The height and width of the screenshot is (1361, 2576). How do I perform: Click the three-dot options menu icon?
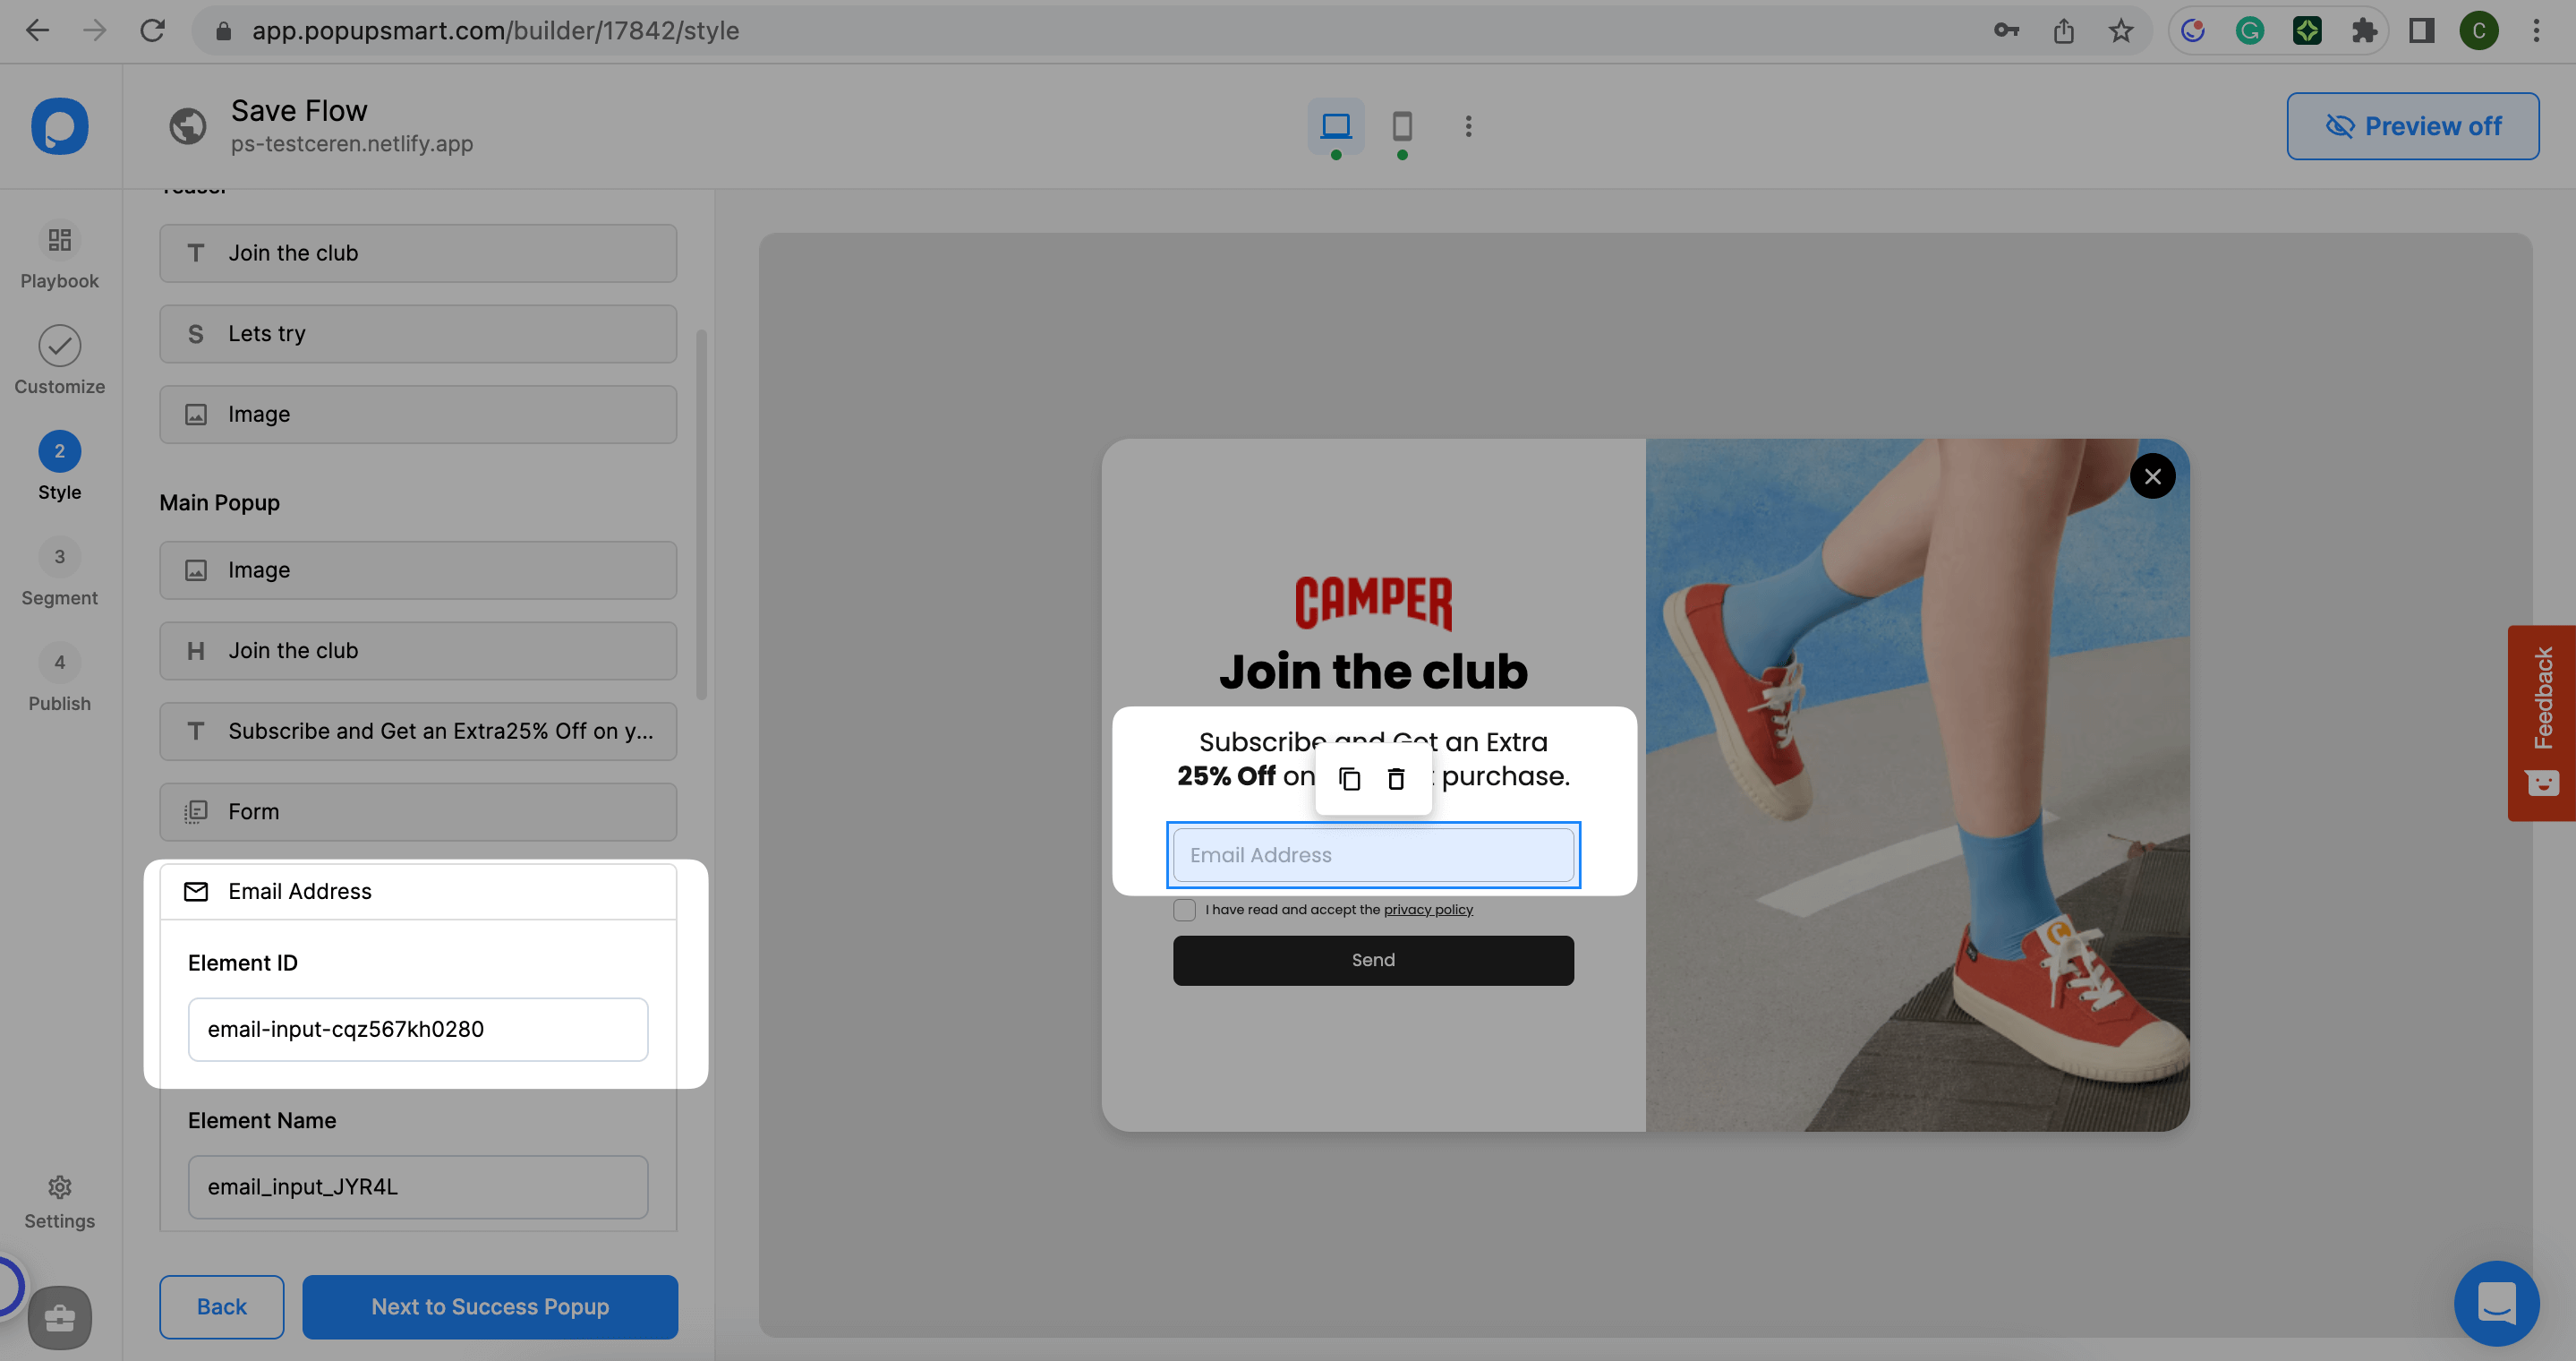pos(1469,126)
